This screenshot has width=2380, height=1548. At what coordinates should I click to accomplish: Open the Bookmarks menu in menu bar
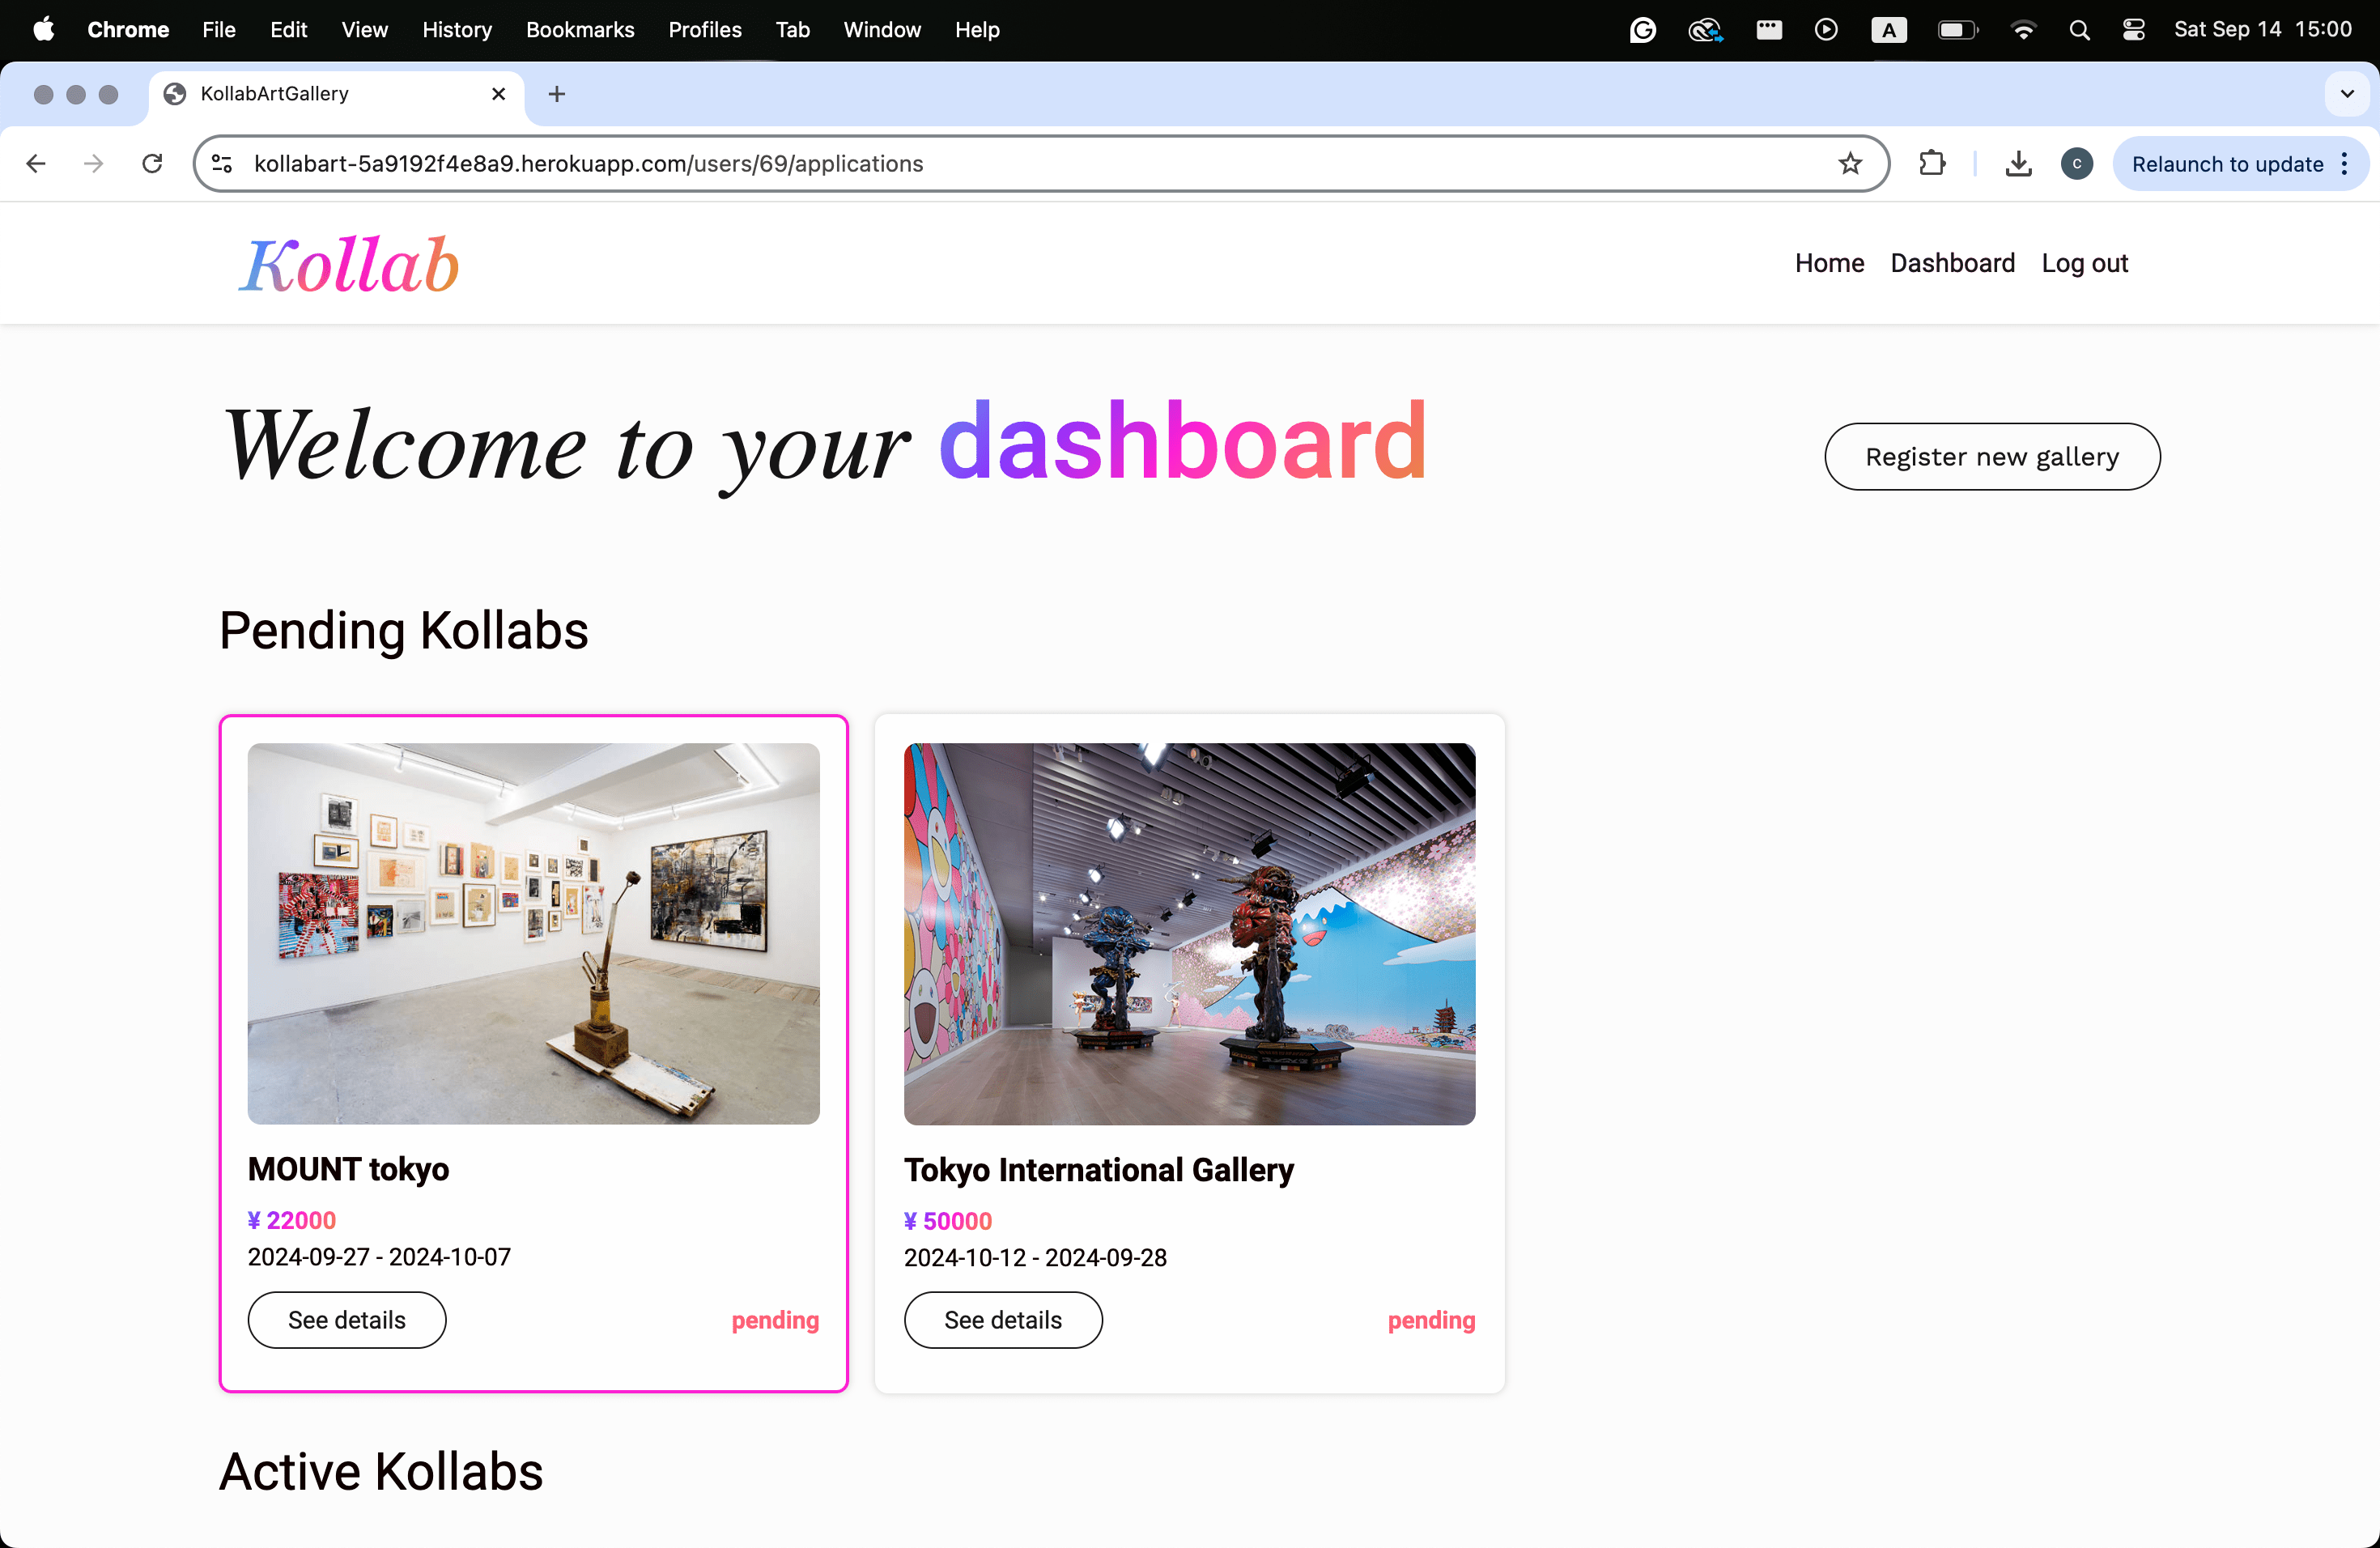tap(580, 30)
